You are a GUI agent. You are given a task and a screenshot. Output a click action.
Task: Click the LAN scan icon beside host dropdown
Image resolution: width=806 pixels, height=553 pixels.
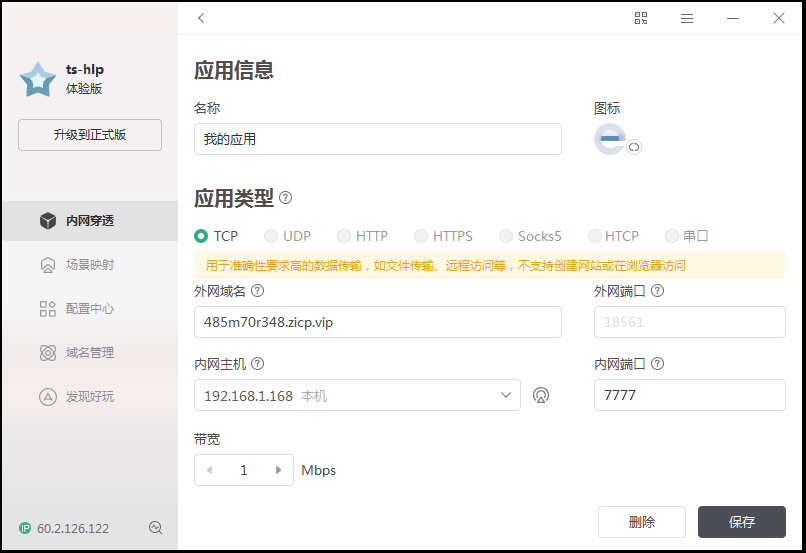pyautogui.click(x=541, y=395)
